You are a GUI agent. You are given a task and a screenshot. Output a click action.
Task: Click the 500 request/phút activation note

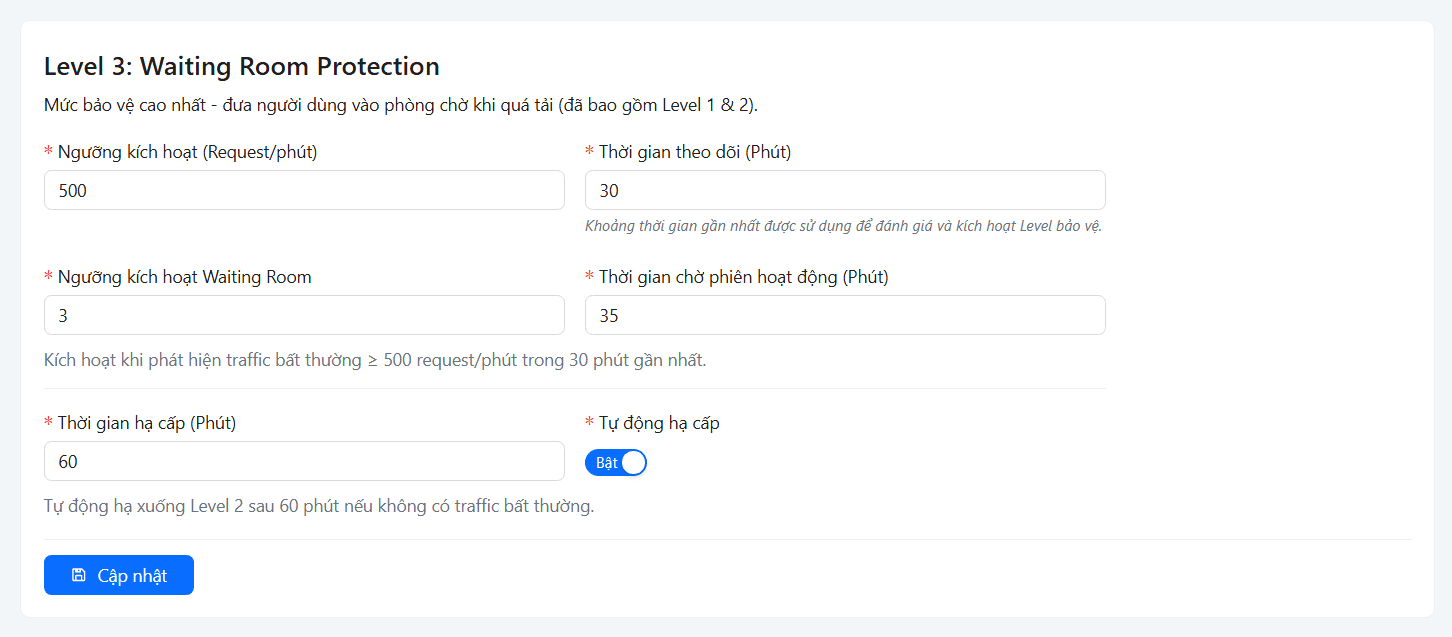(x=375, y=360)
